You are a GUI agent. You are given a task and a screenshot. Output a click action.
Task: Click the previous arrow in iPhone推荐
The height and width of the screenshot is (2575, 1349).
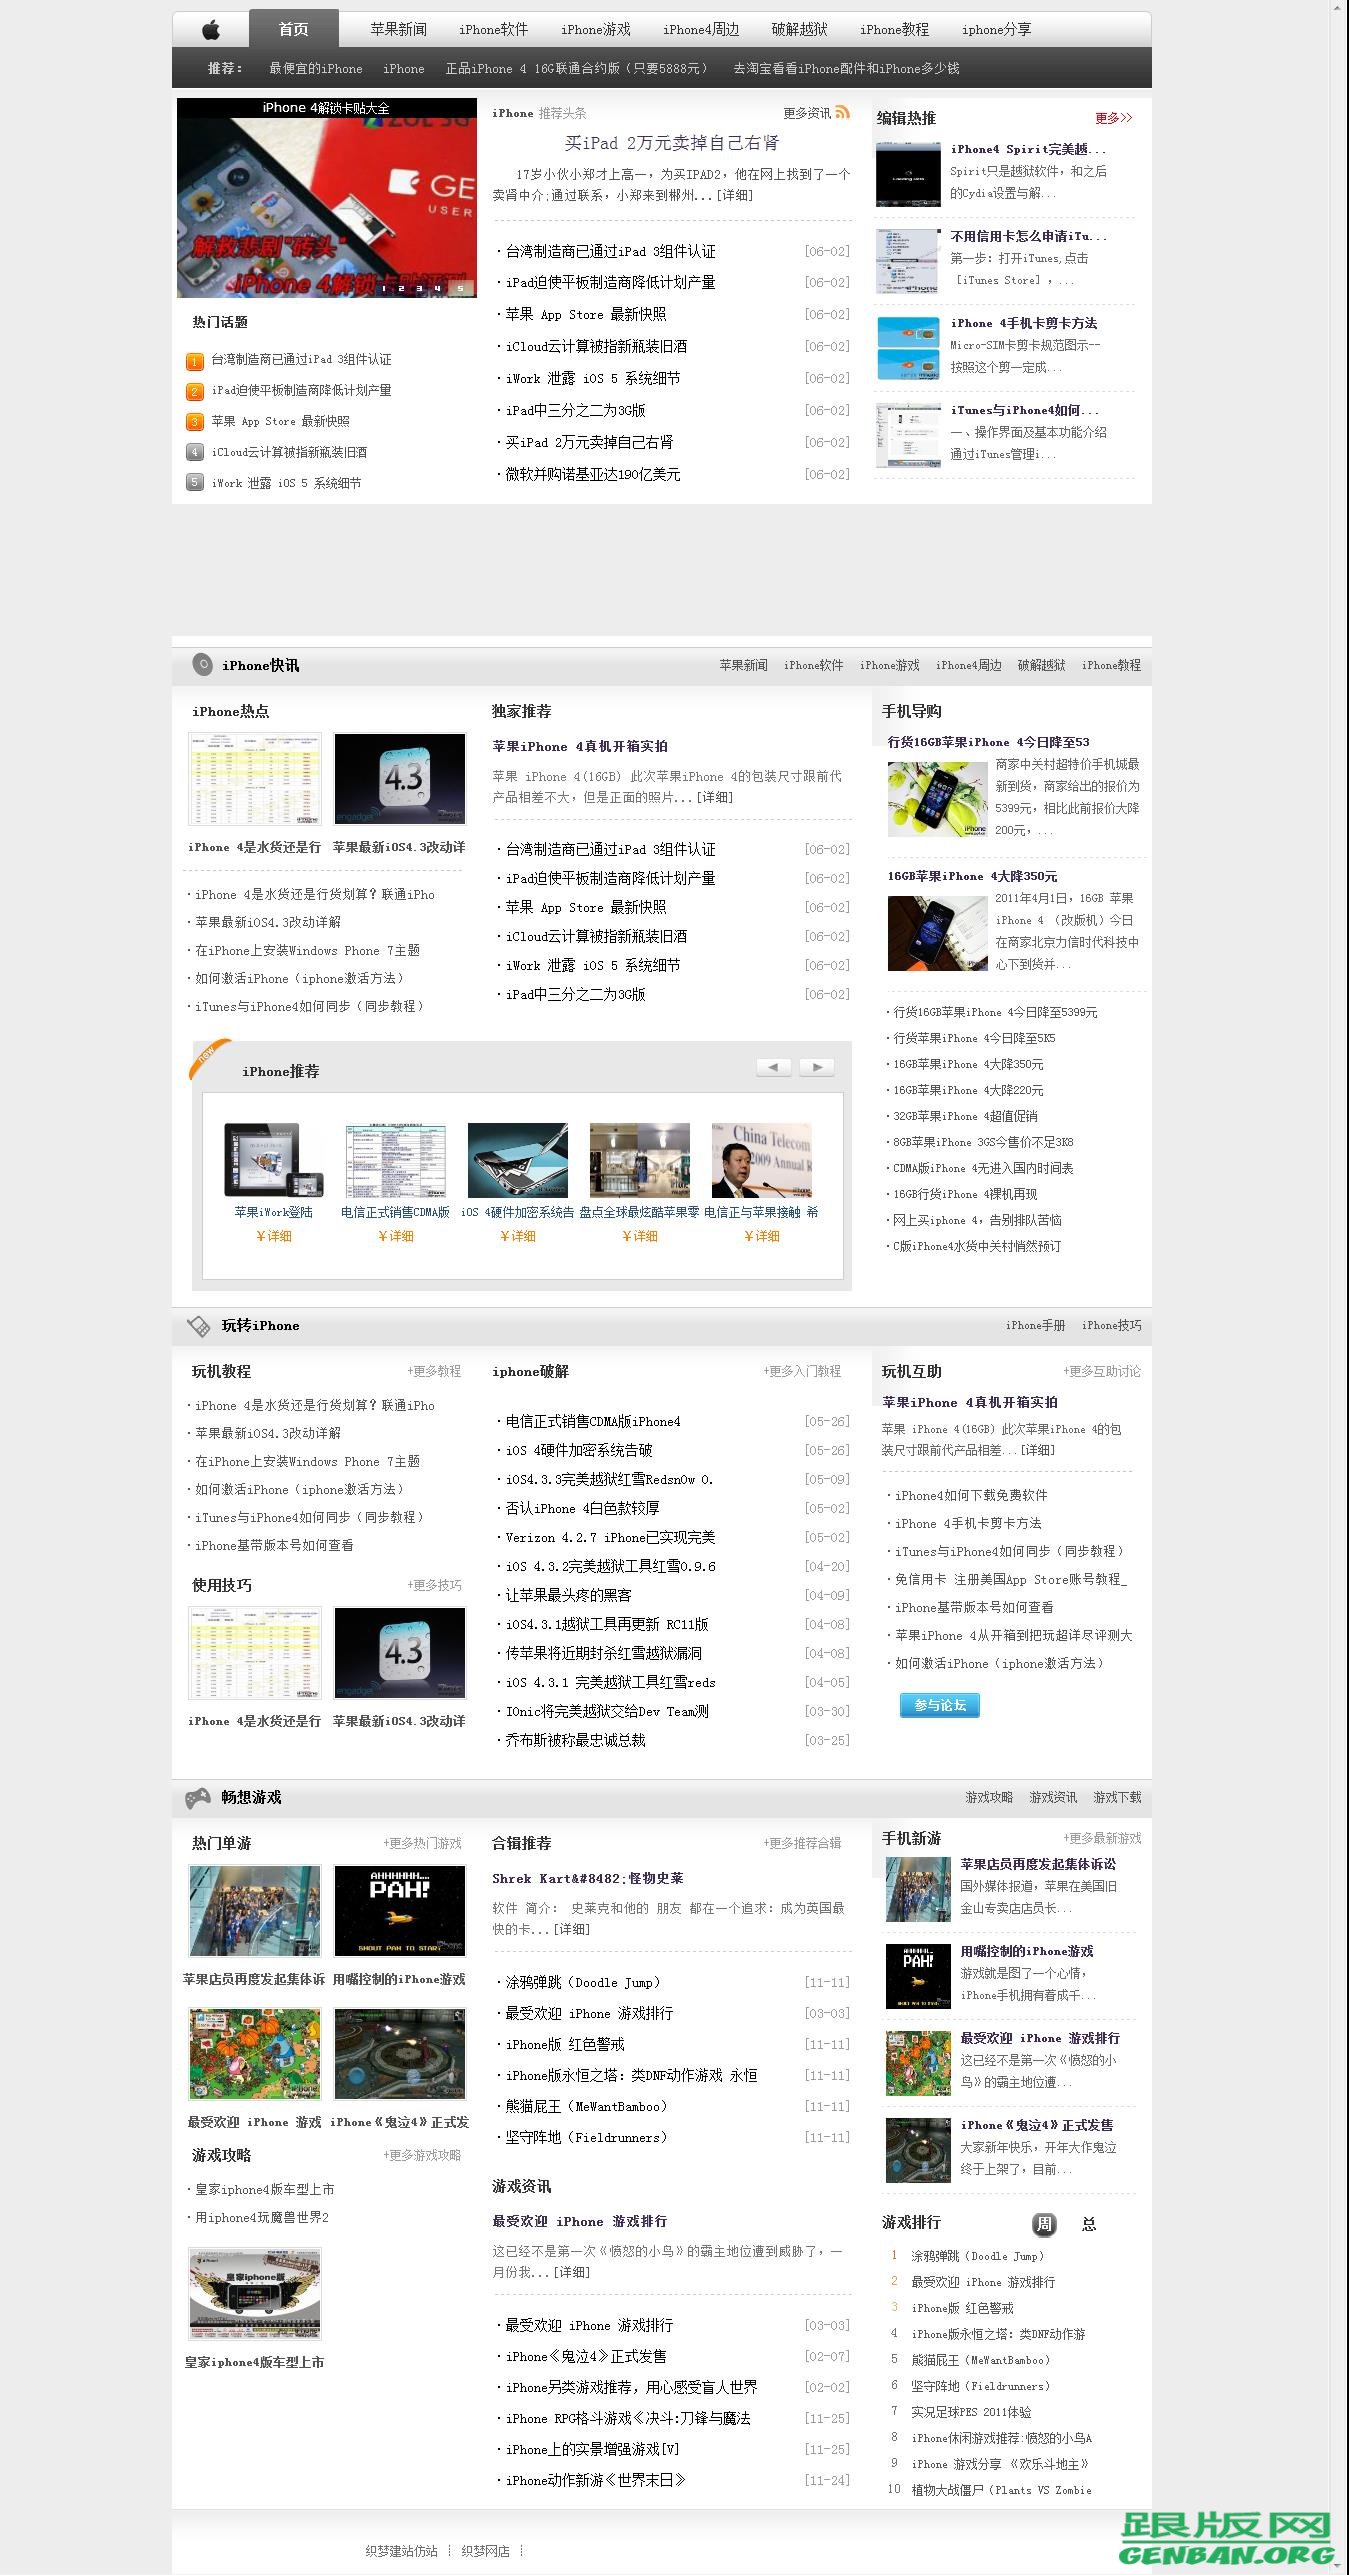point(773,1067)
